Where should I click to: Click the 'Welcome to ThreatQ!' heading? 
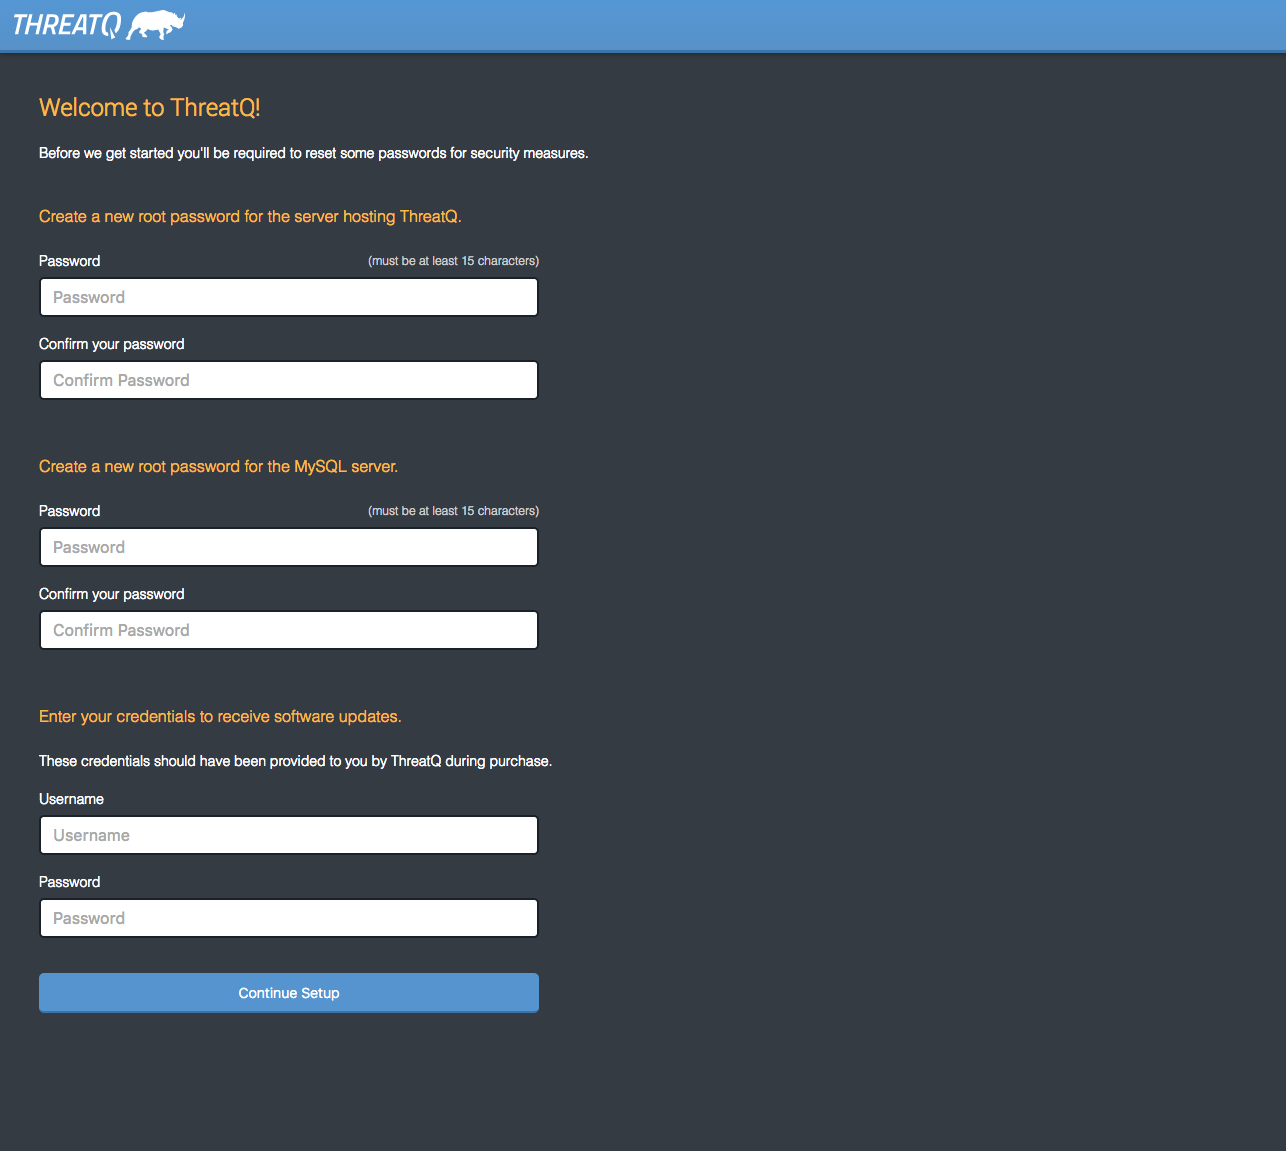[x=150, y=108]
